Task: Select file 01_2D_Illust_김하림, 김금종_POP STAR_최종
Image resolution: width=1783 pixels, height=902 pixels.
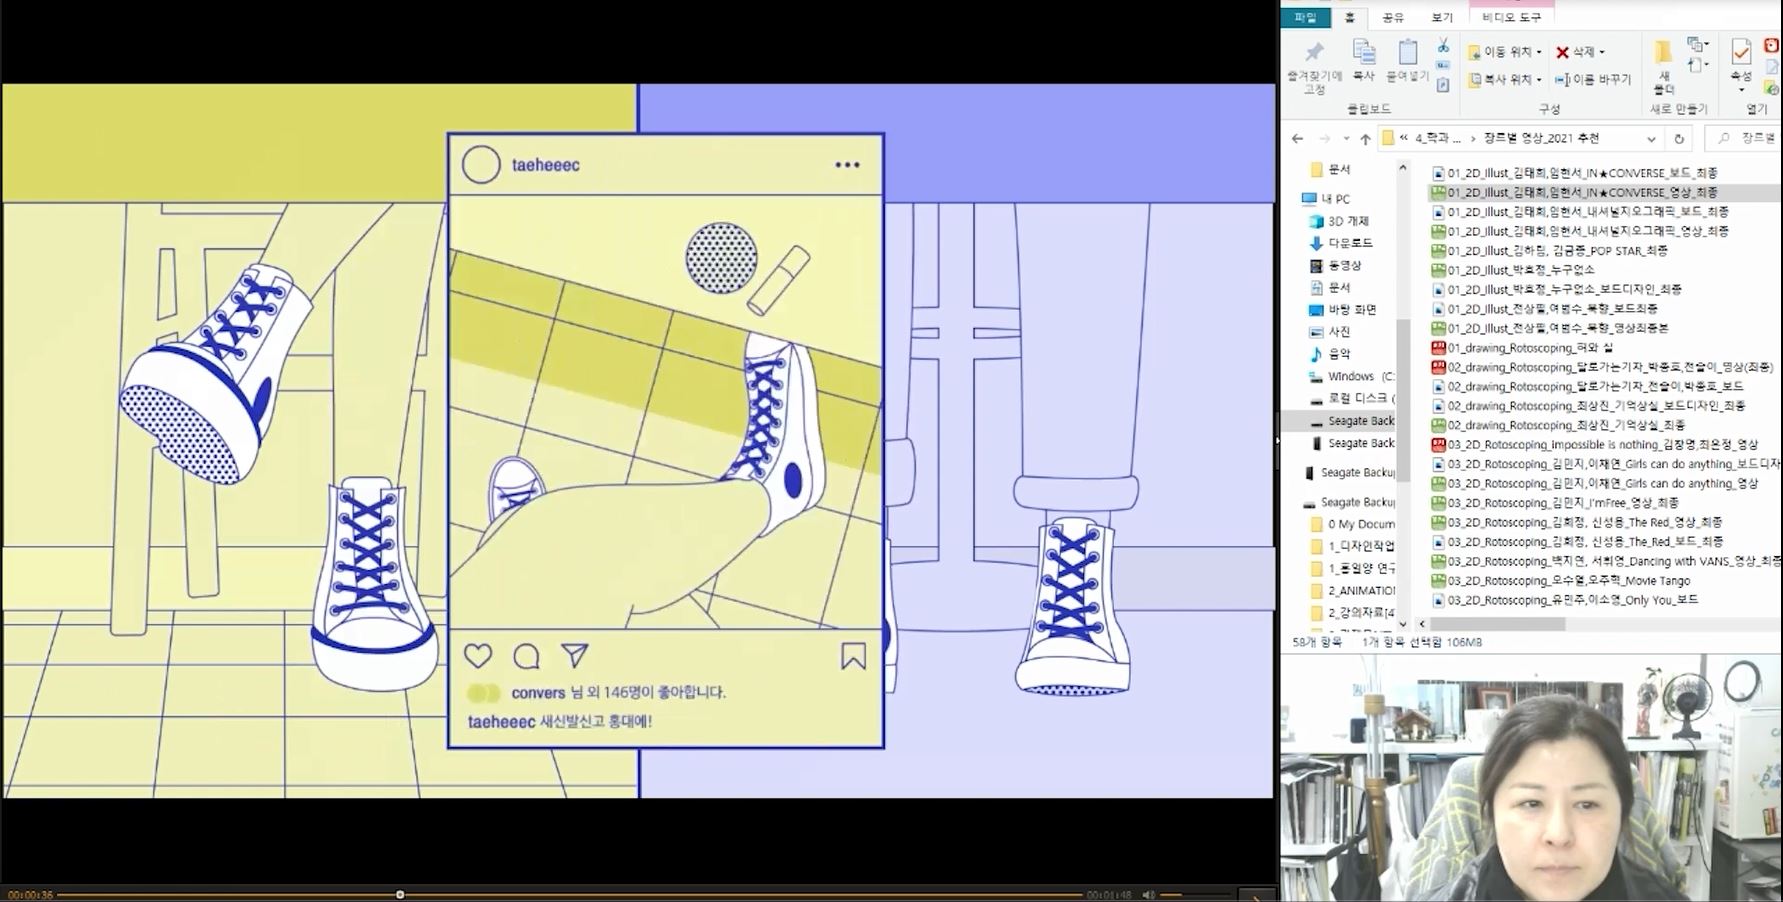Action: (x=1548, y=251)
